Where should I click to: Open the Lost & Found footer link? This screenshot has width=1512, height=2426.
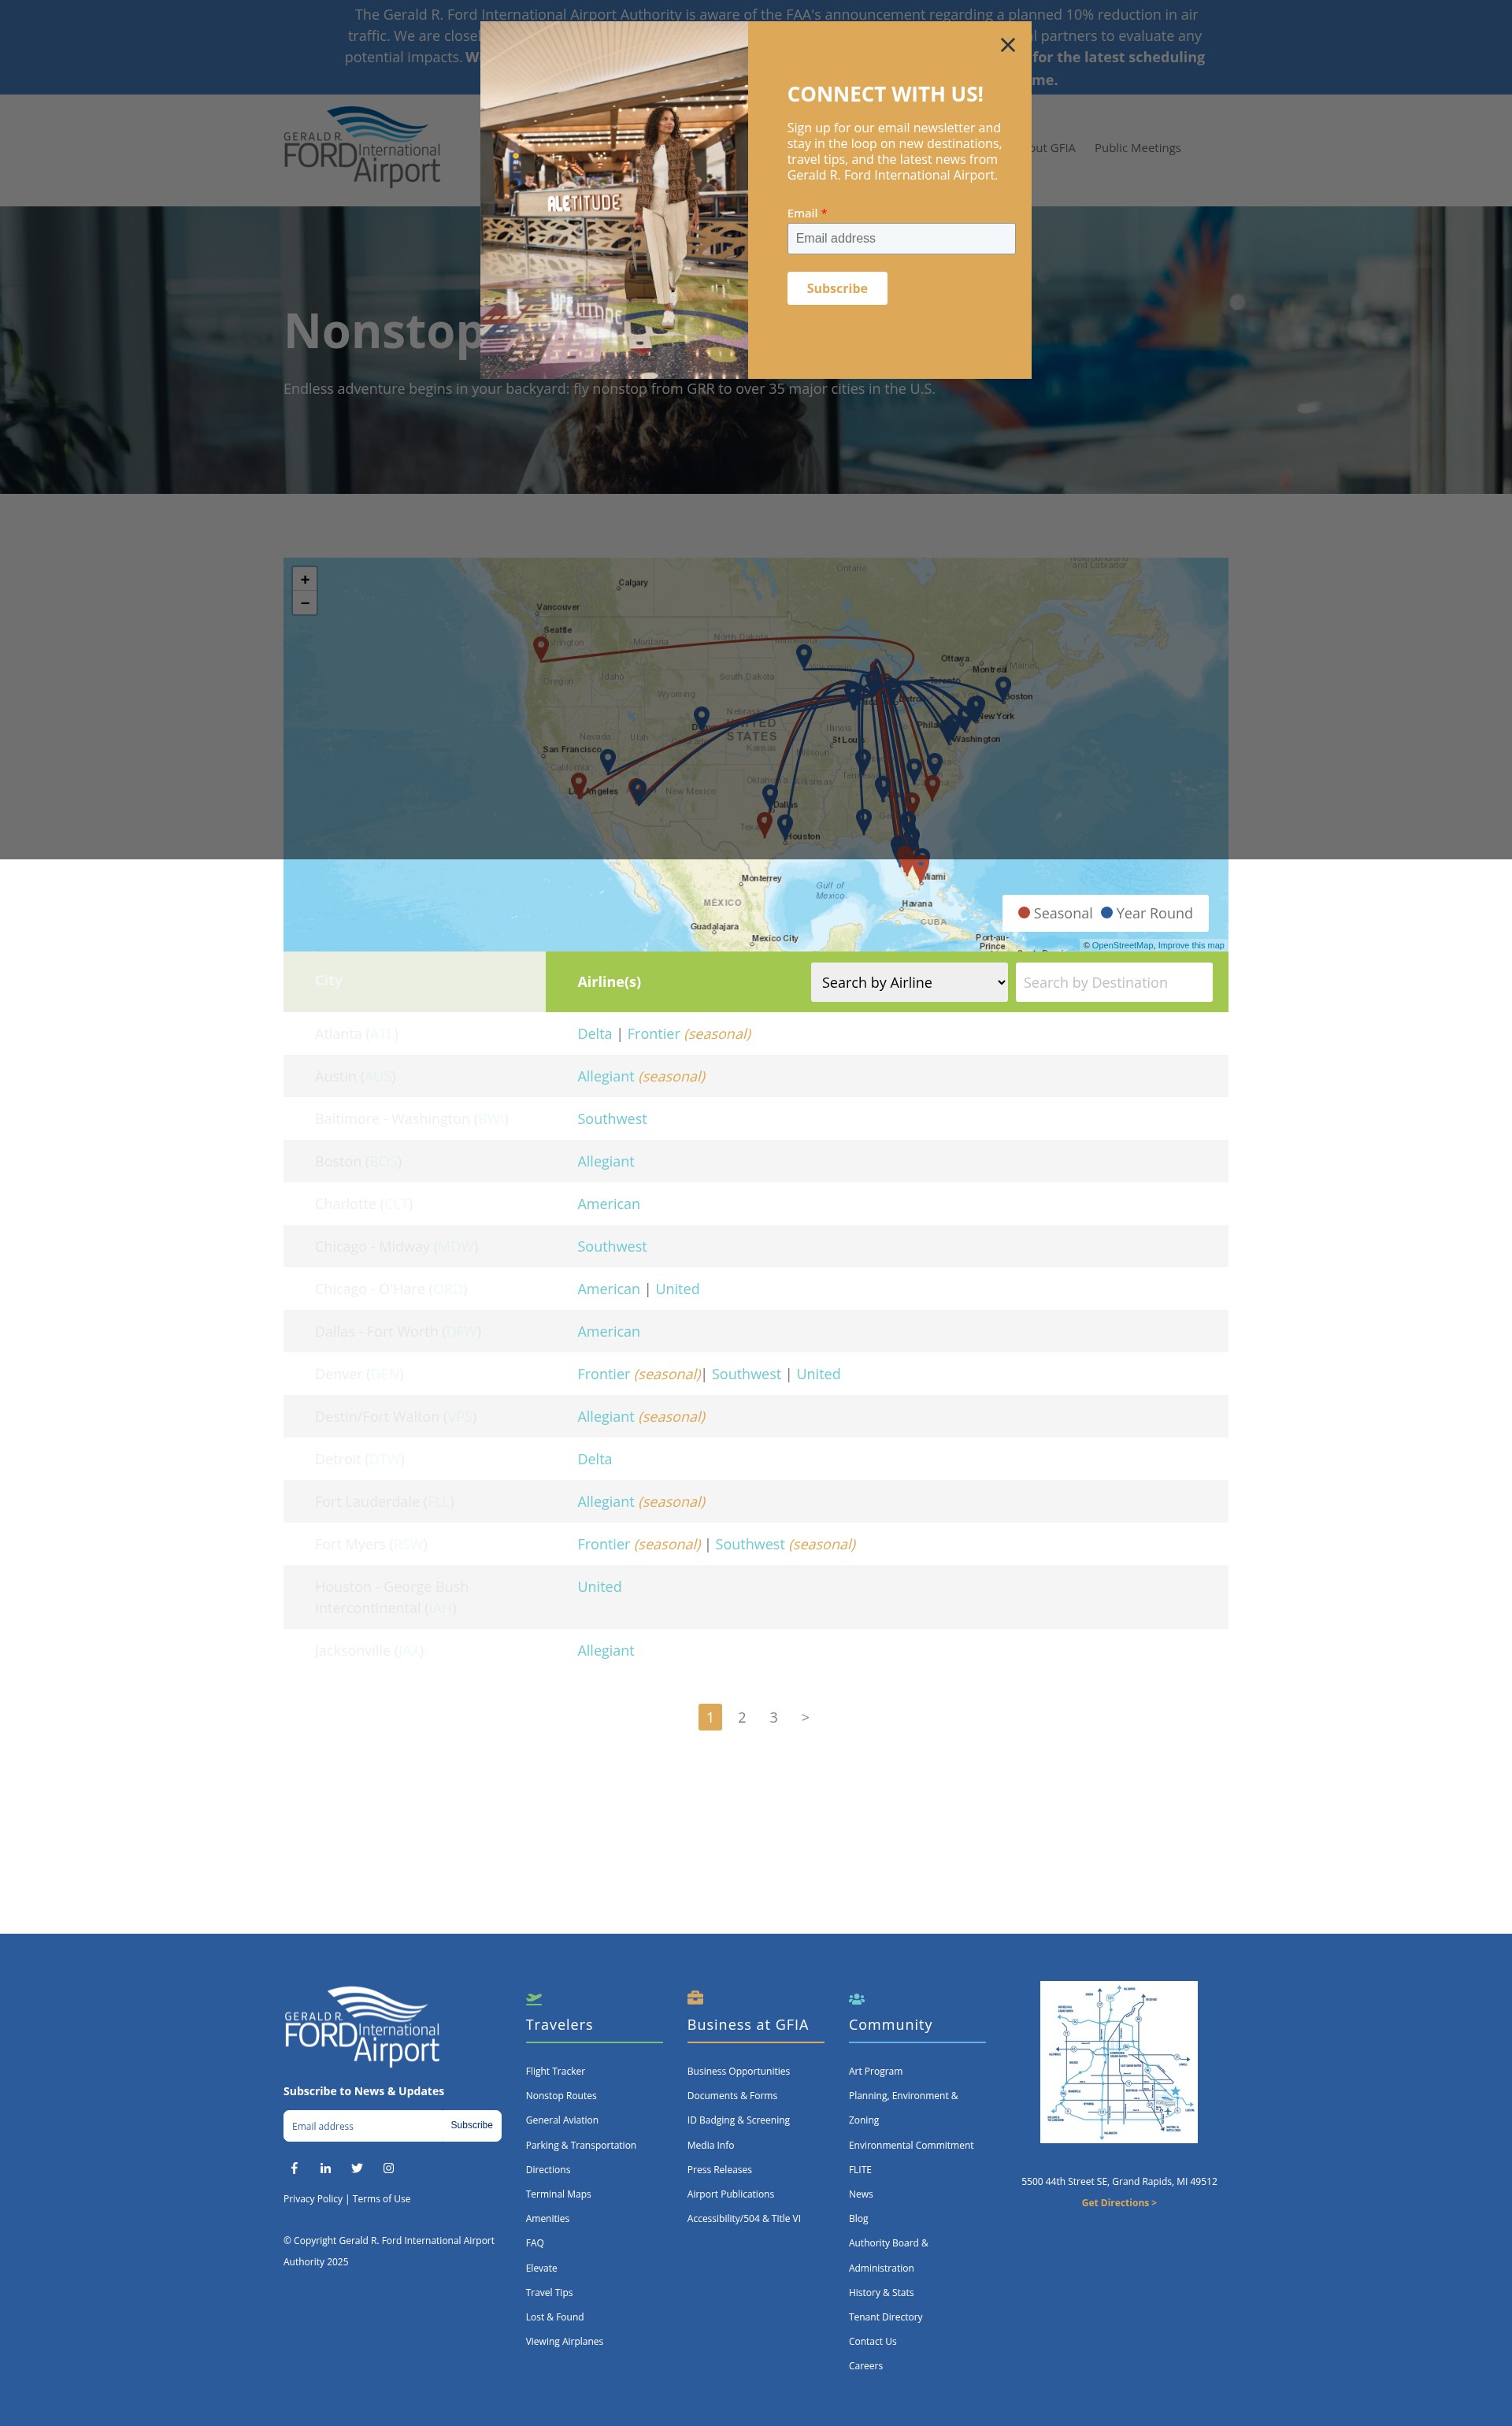(x=555, y=2317)
